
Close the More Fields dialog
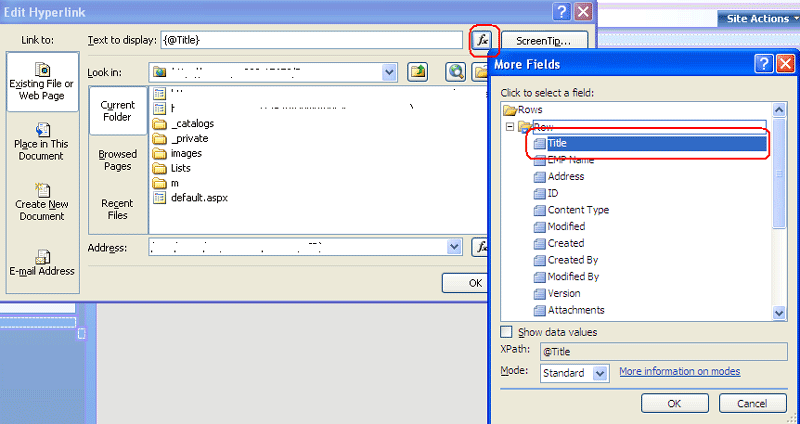785,64
